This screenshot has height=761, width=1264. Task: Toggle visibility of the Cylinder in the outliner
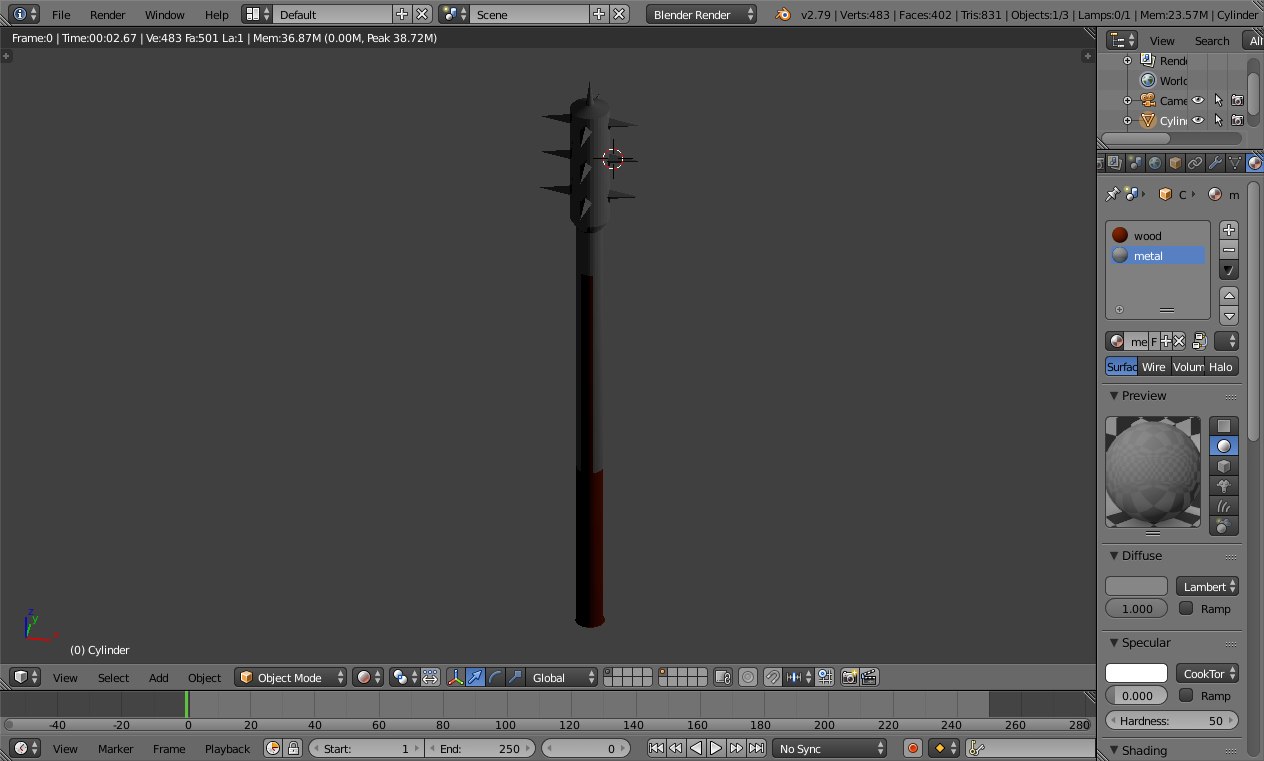(1198, 120)
